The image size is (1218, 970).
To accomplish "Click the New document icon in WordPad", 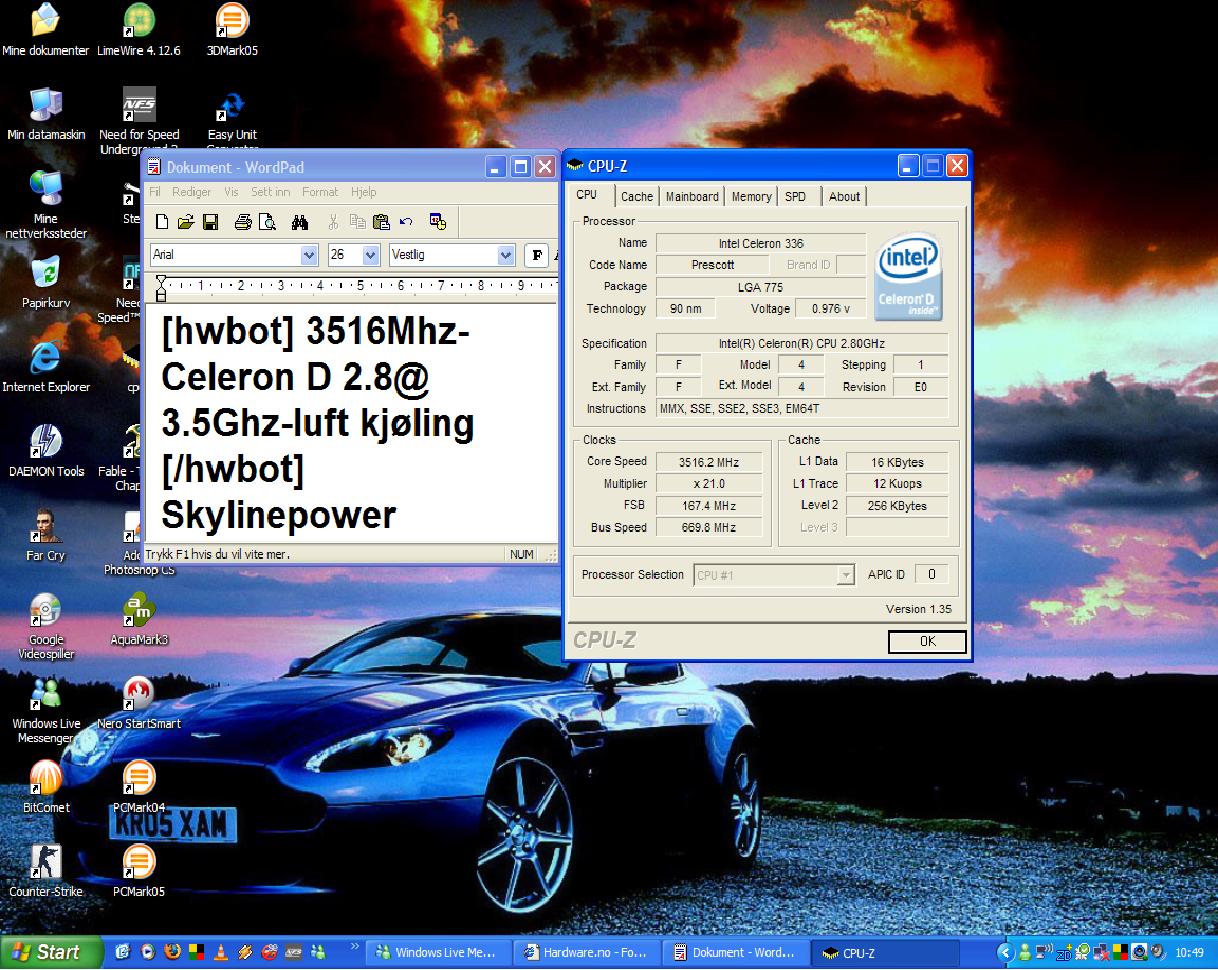I will (162, 222).
